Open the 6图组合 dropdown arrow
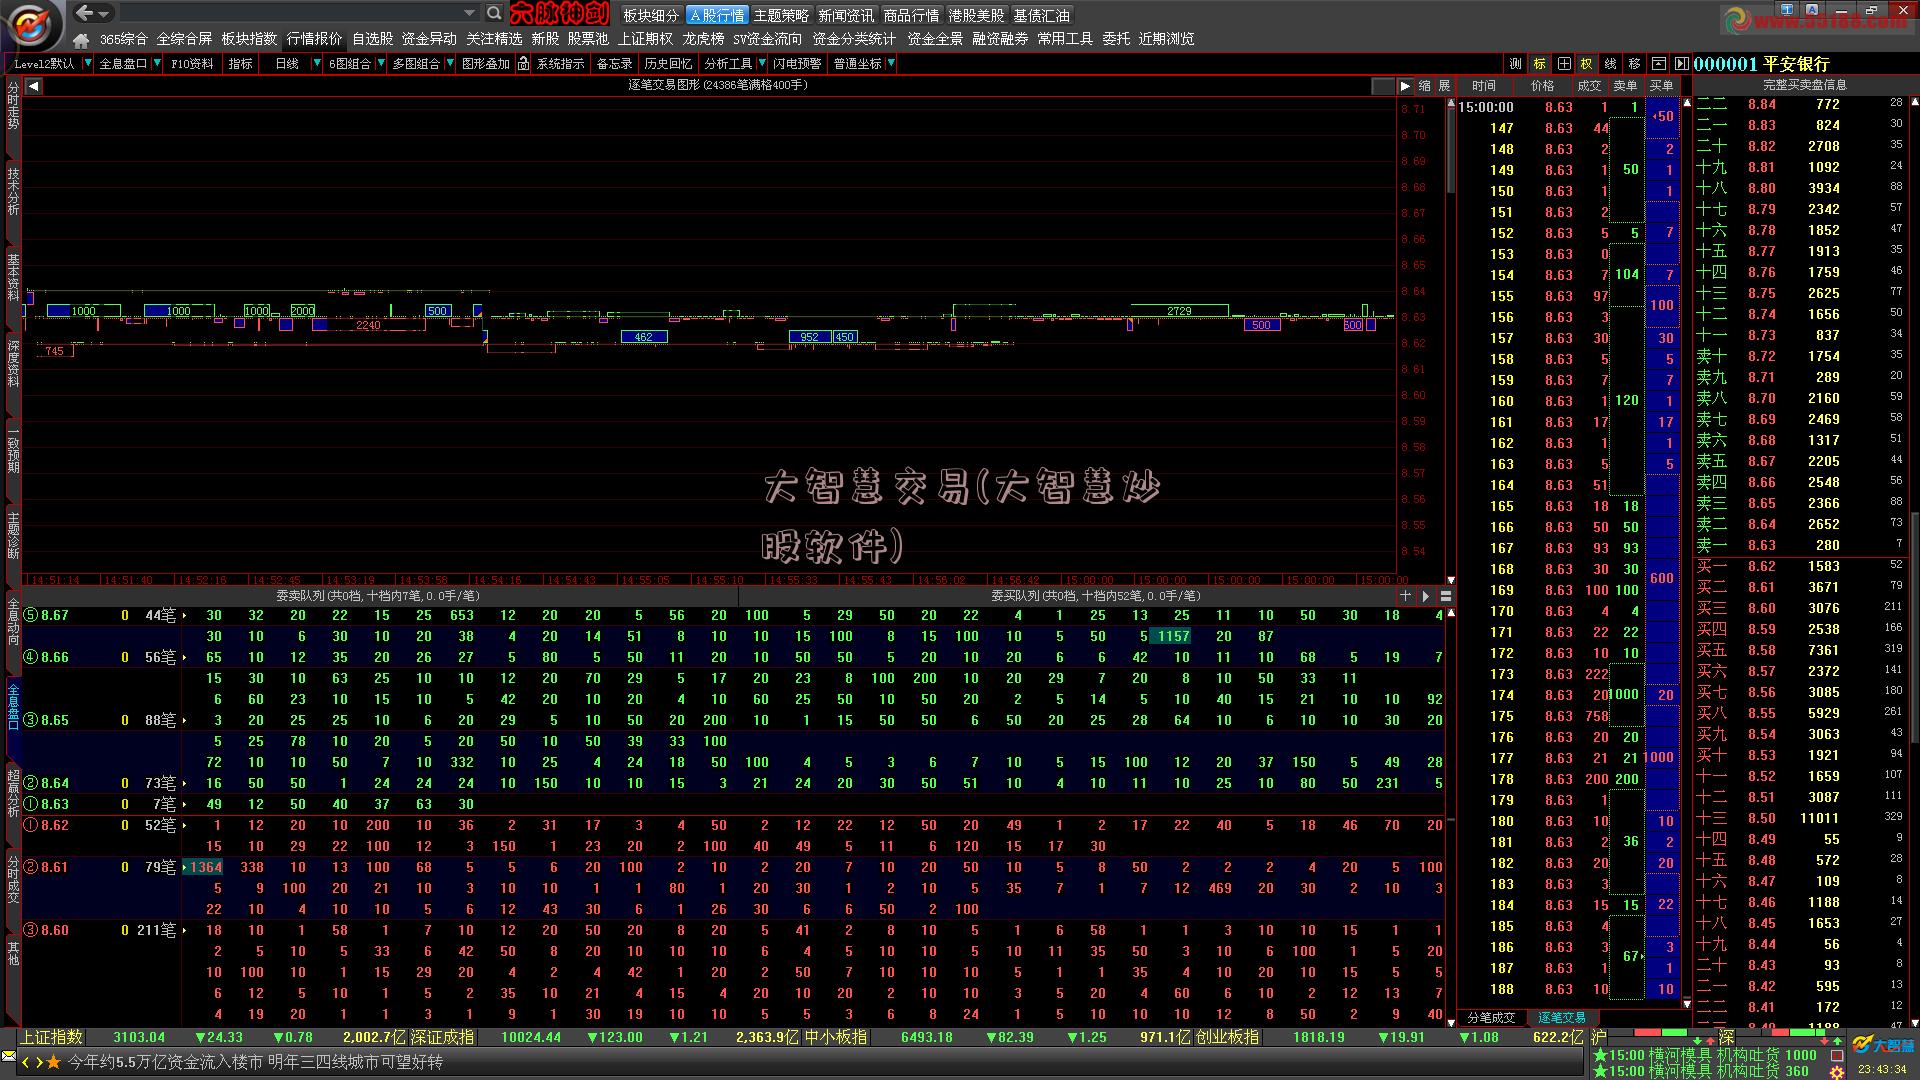 tap(381, 63)
